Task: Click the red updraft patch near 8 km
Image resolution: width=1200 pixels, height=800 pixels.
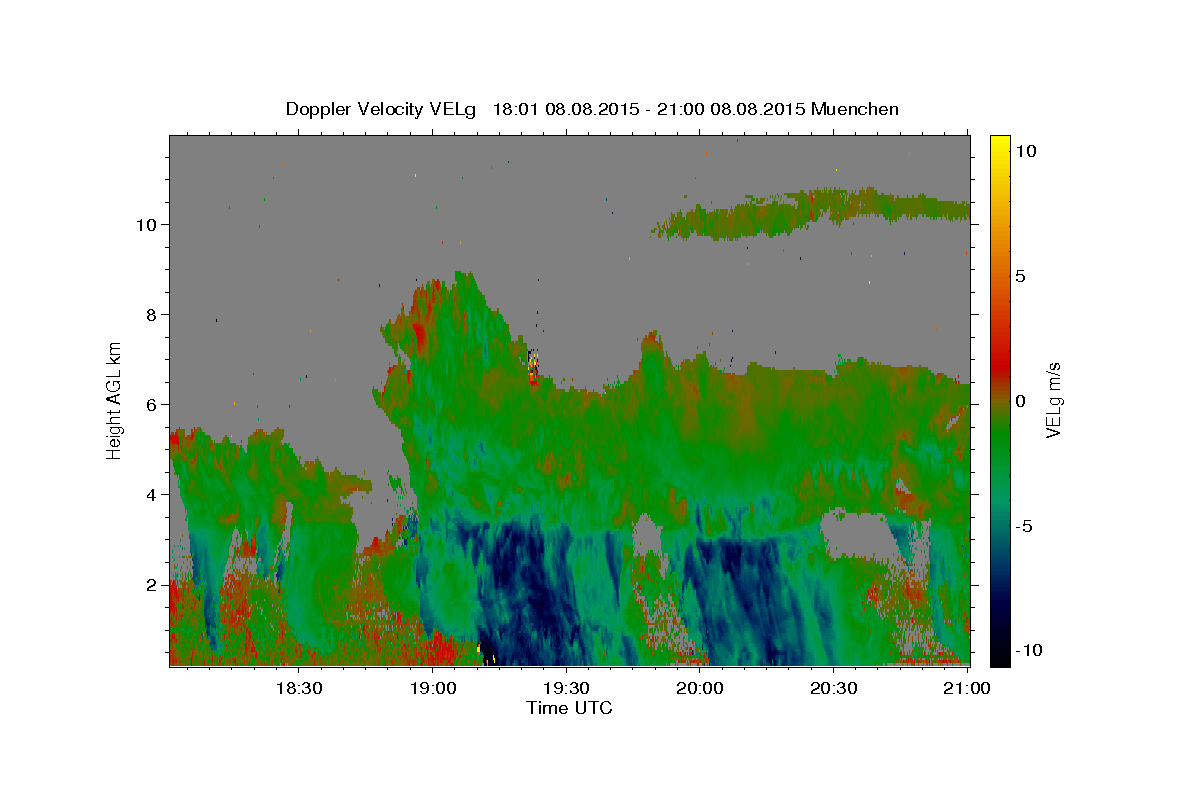Action: click(419, 335)
